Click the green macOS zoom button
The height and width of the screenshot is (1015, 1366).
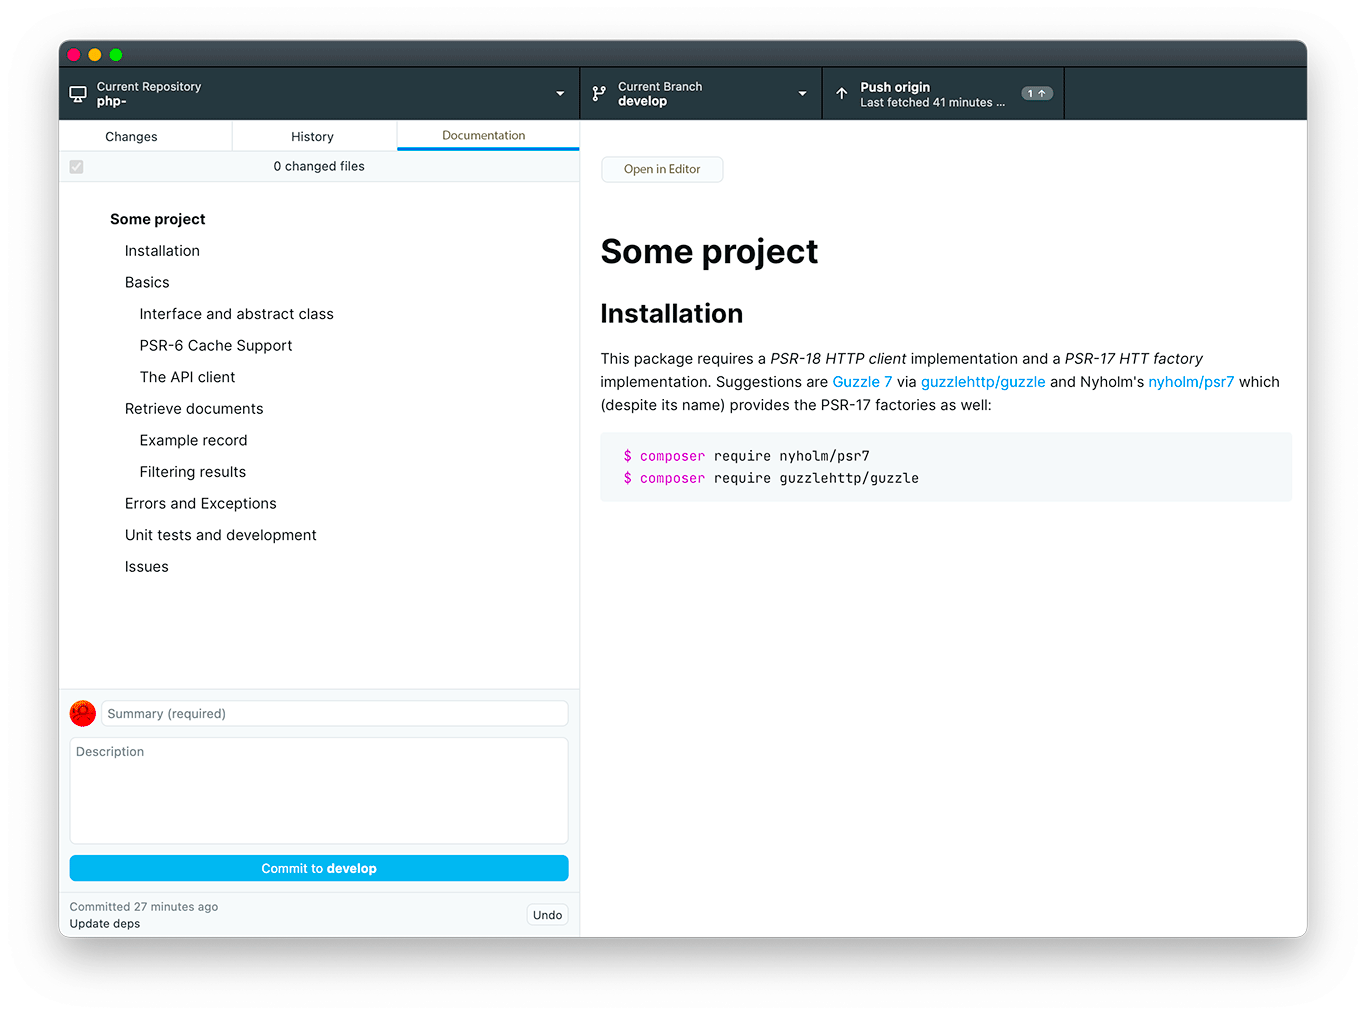(116, 55)
